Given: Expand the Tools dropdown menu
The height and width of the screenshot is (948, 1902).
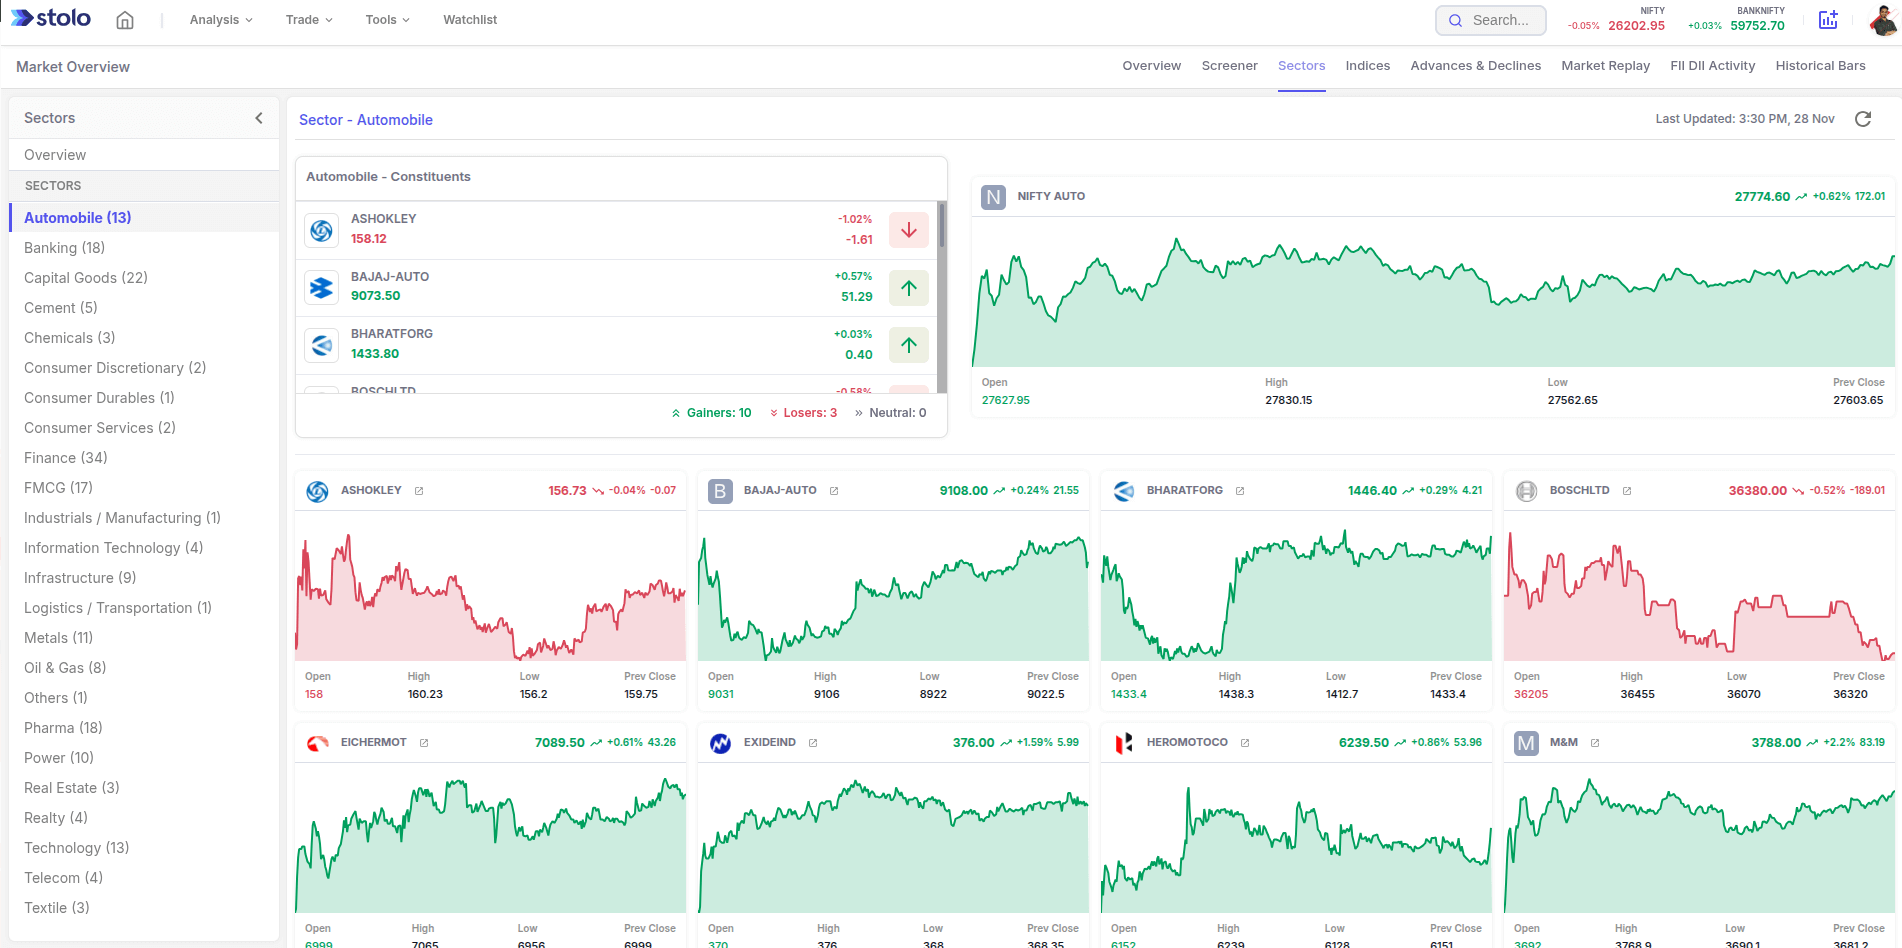Looking at the screenshot, I should point(387,20).
